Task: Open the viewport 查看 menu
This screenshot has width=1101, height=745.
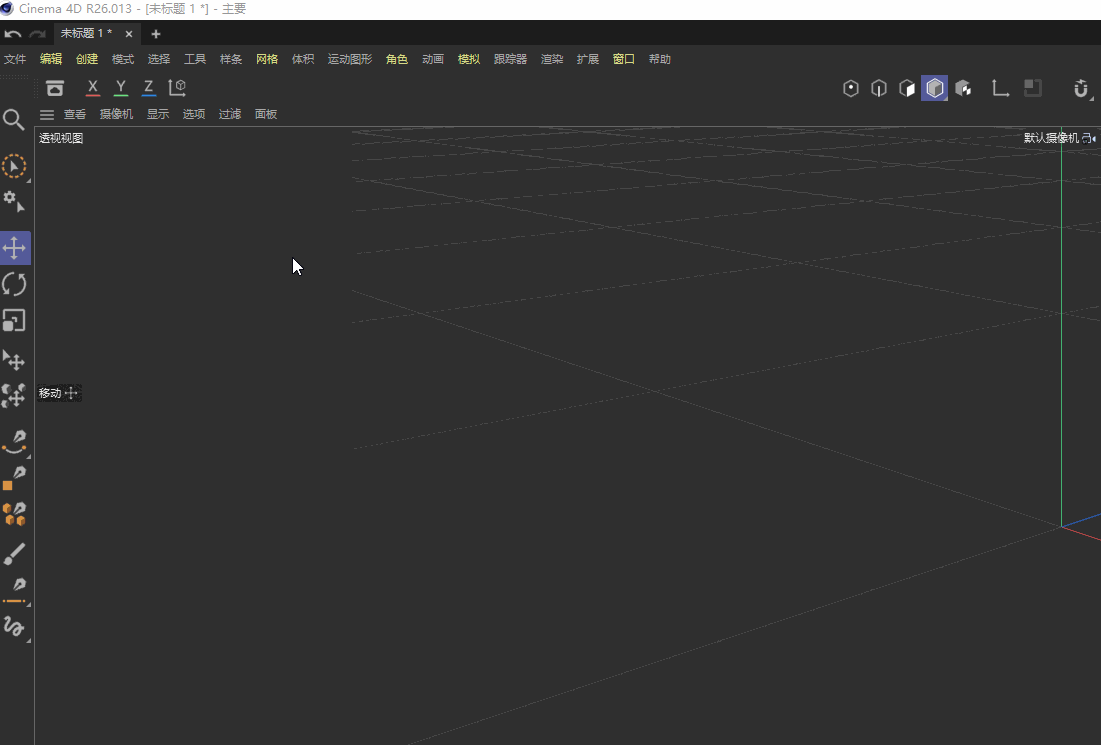Action: click(74, 114)
